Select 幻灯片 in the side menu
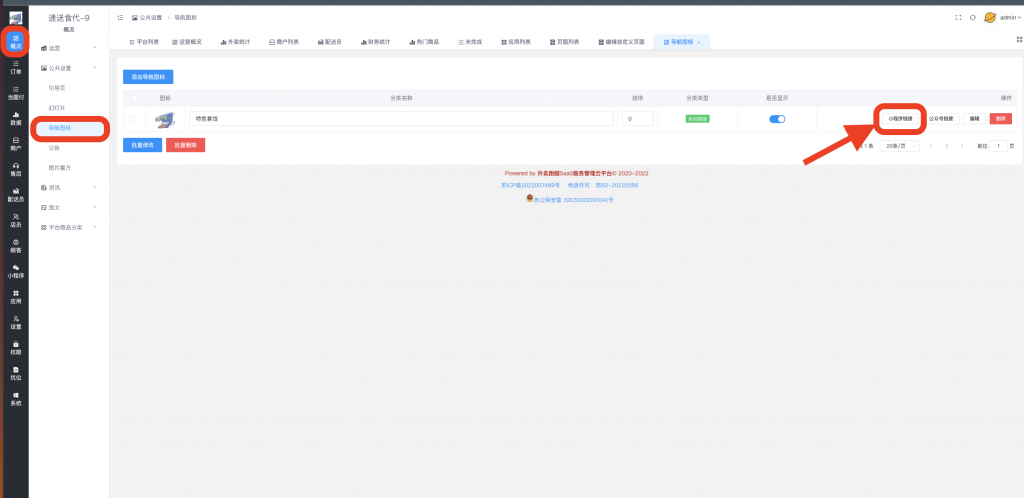Image resolution: width=1024 pixels, height=498 pixels. click(x=58, y=108)
